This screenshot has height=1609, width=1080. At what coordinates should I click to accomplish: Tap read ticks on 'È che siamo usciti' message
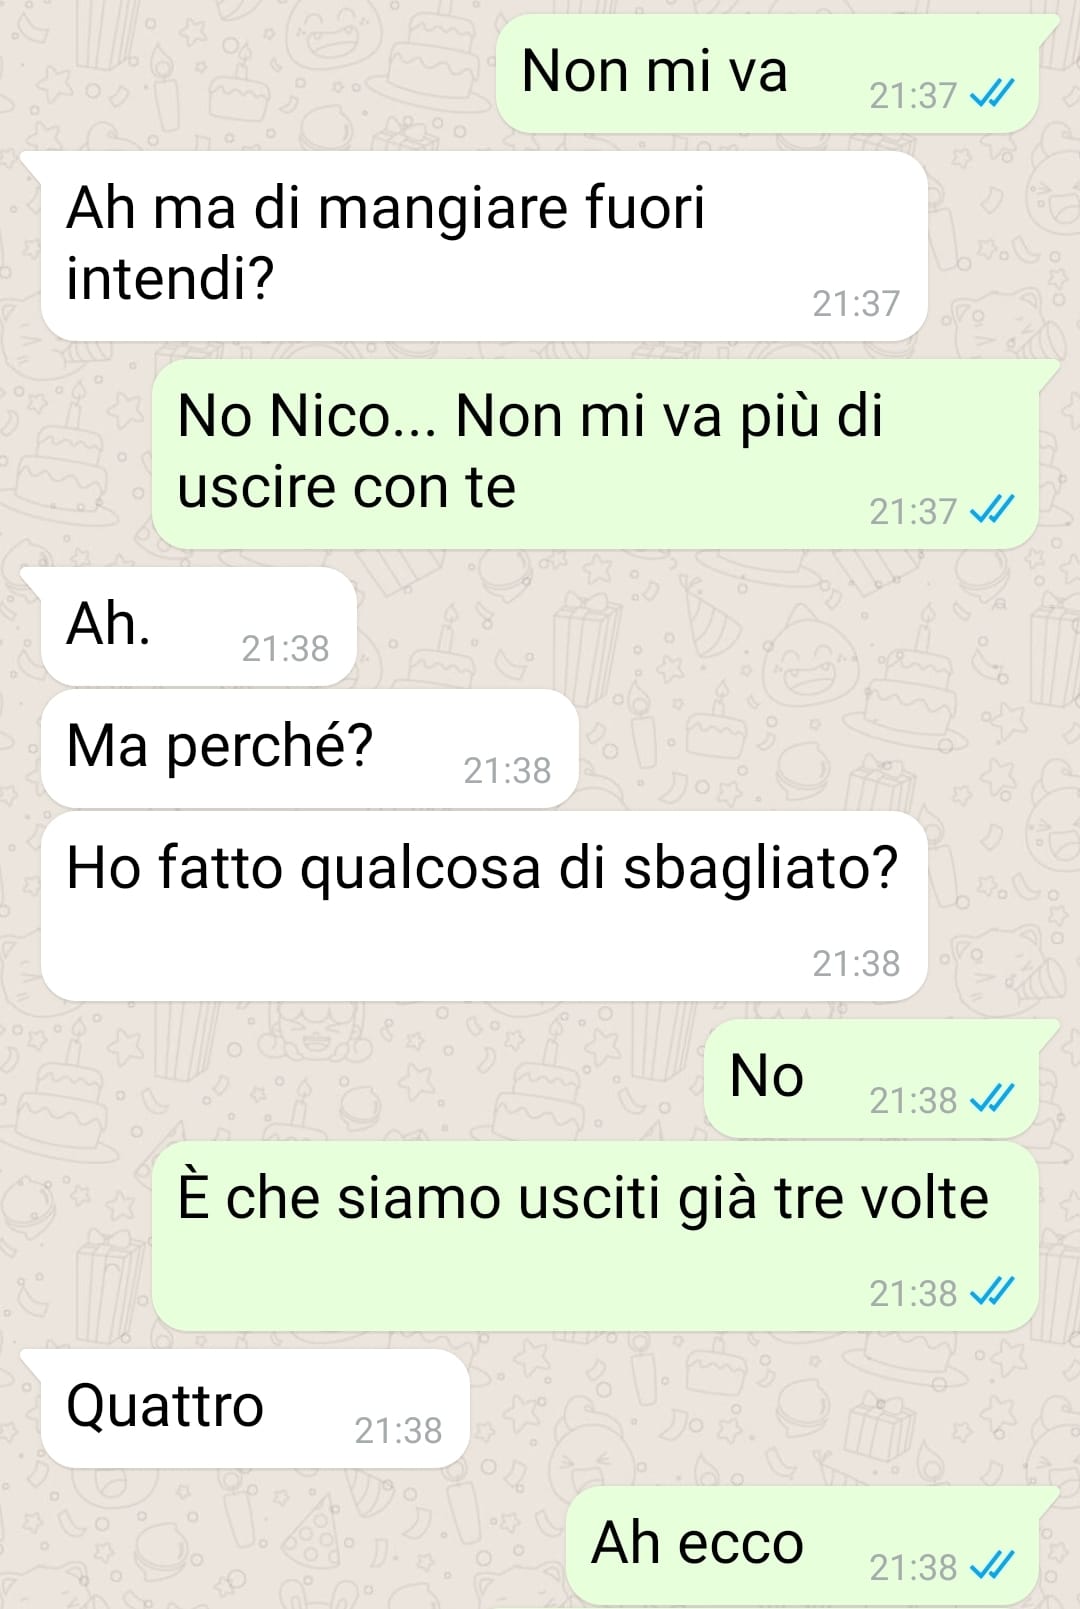[992, 1292]
